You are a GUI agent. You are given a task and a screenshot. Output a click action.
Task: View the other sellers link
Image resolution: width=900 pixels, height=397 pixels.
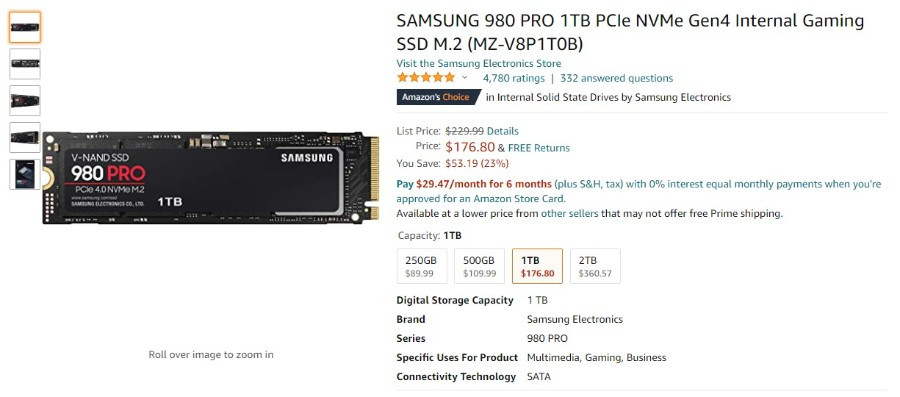coord(569,213)
